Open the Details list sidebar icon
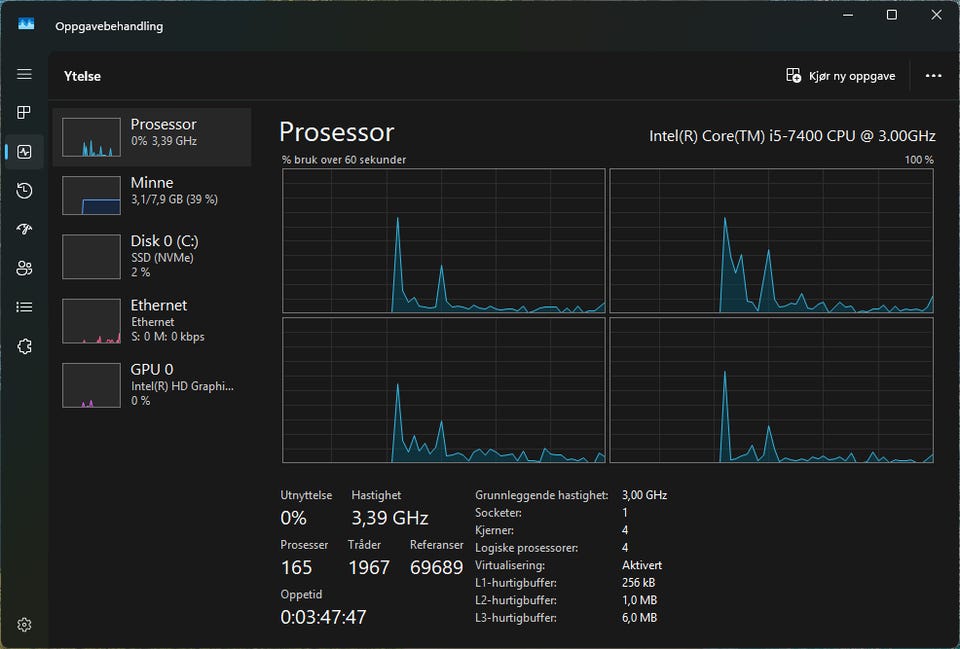Screen dimensions: 960x649 [x=24, y=307]
